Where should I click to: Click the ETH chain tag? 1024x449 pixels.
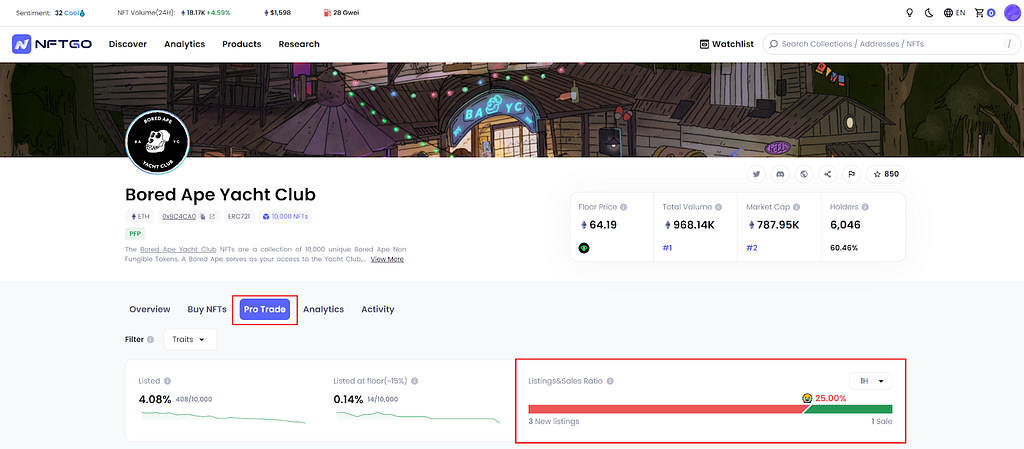138,216
